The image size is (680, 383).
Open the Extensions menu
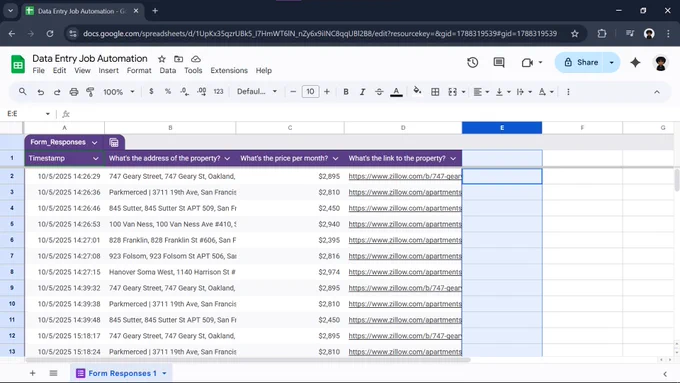point(229,70)
